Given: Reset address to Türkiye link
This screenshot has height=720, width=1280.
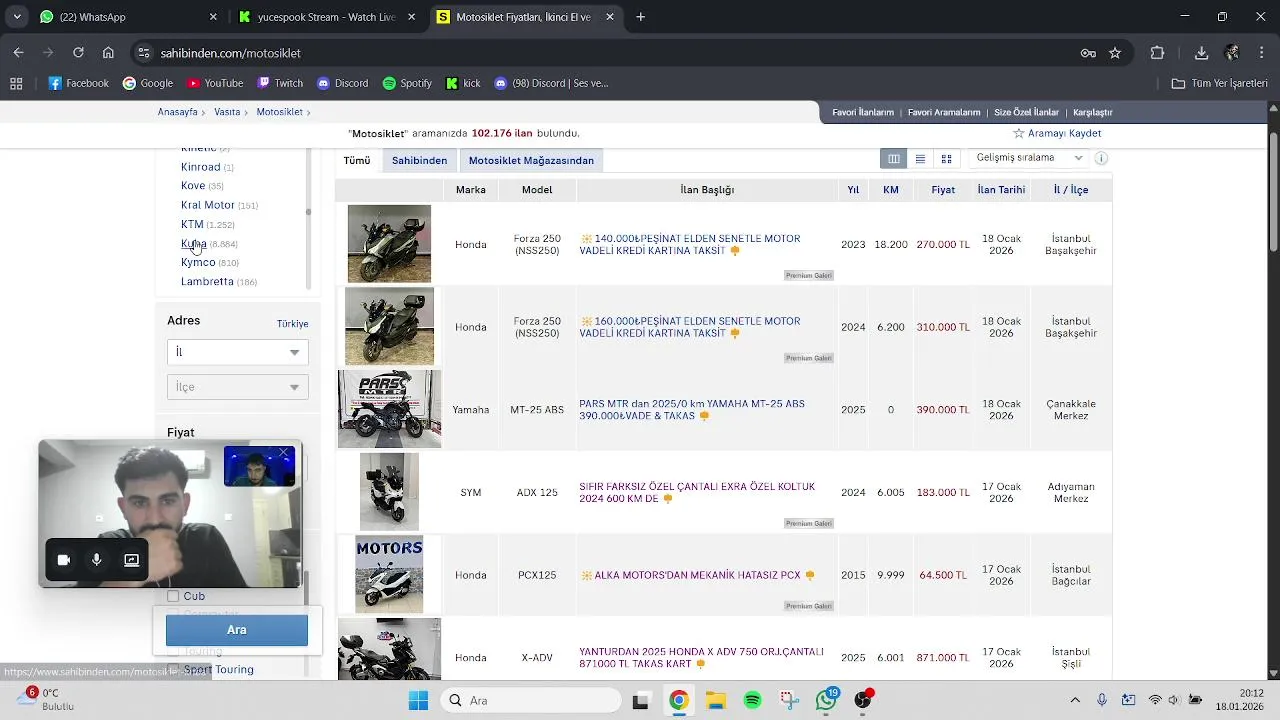Looking at the screenshot, I should (292, 324).
